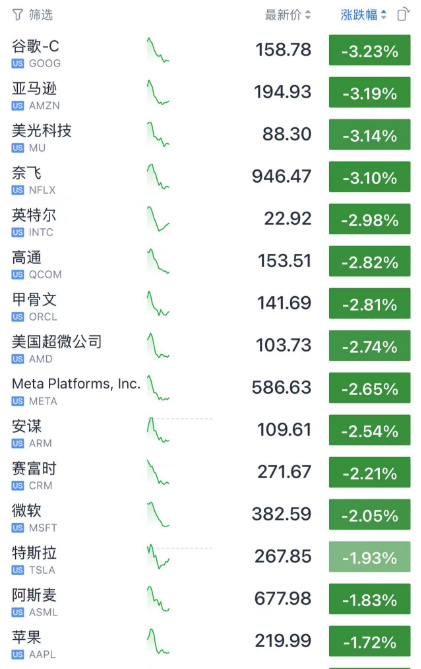Screen dimensions: 421x669
Task: Toggle 高通 change badge -2.82%
Action: tap(369, 261)
